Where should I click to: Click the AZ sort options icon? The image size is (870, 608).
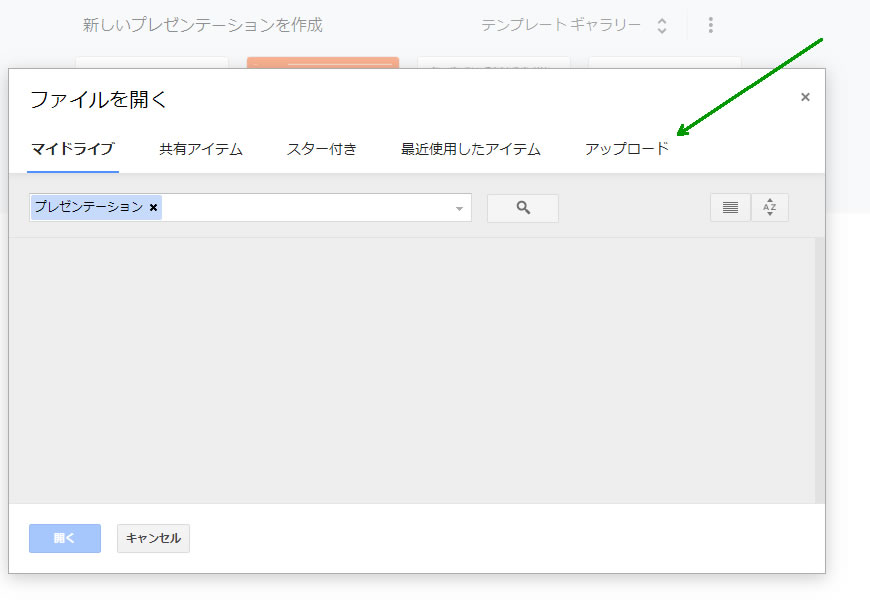click(770, 208)
